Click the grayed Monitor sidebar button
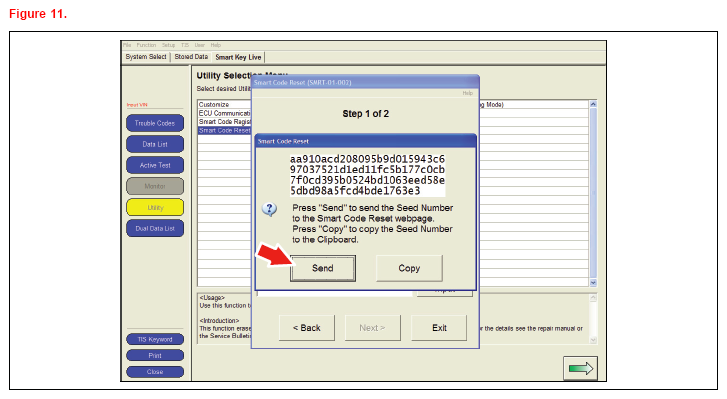 [x=155, y=186]
